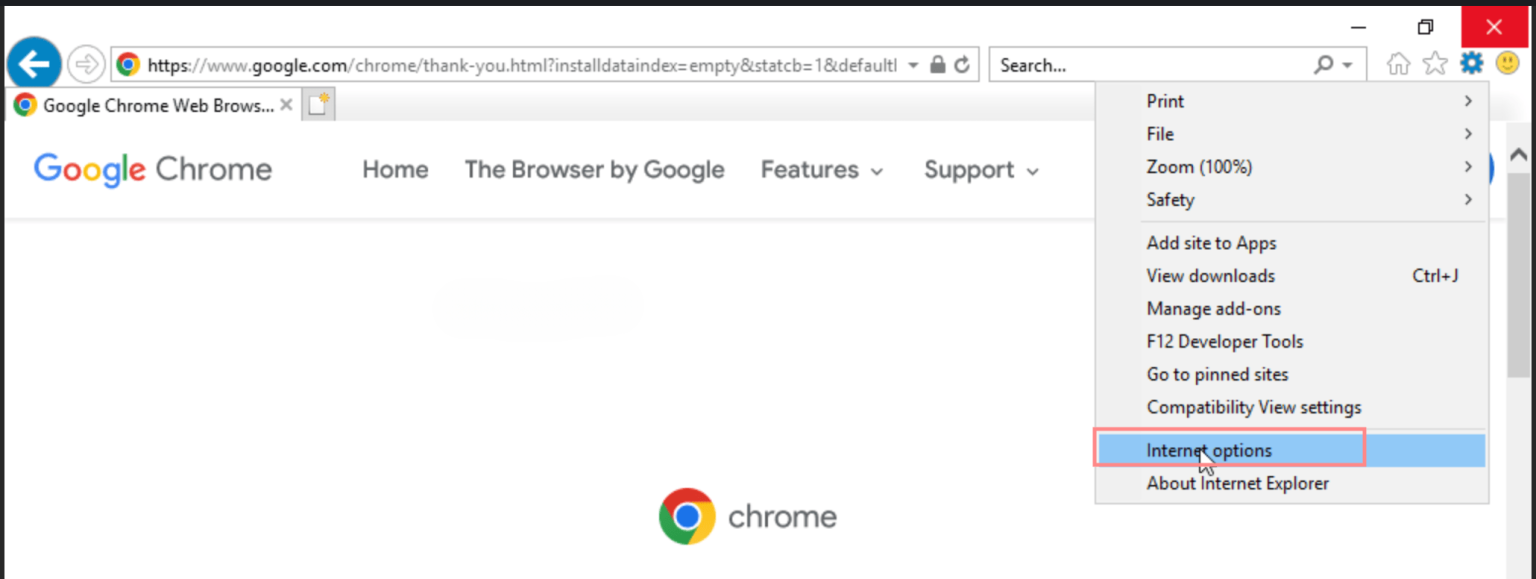Image resolution: width=1536 pixels, height=579 pixels.
Task: Expand the Features navigation dropdown
Action: click(x=821, y=169)
